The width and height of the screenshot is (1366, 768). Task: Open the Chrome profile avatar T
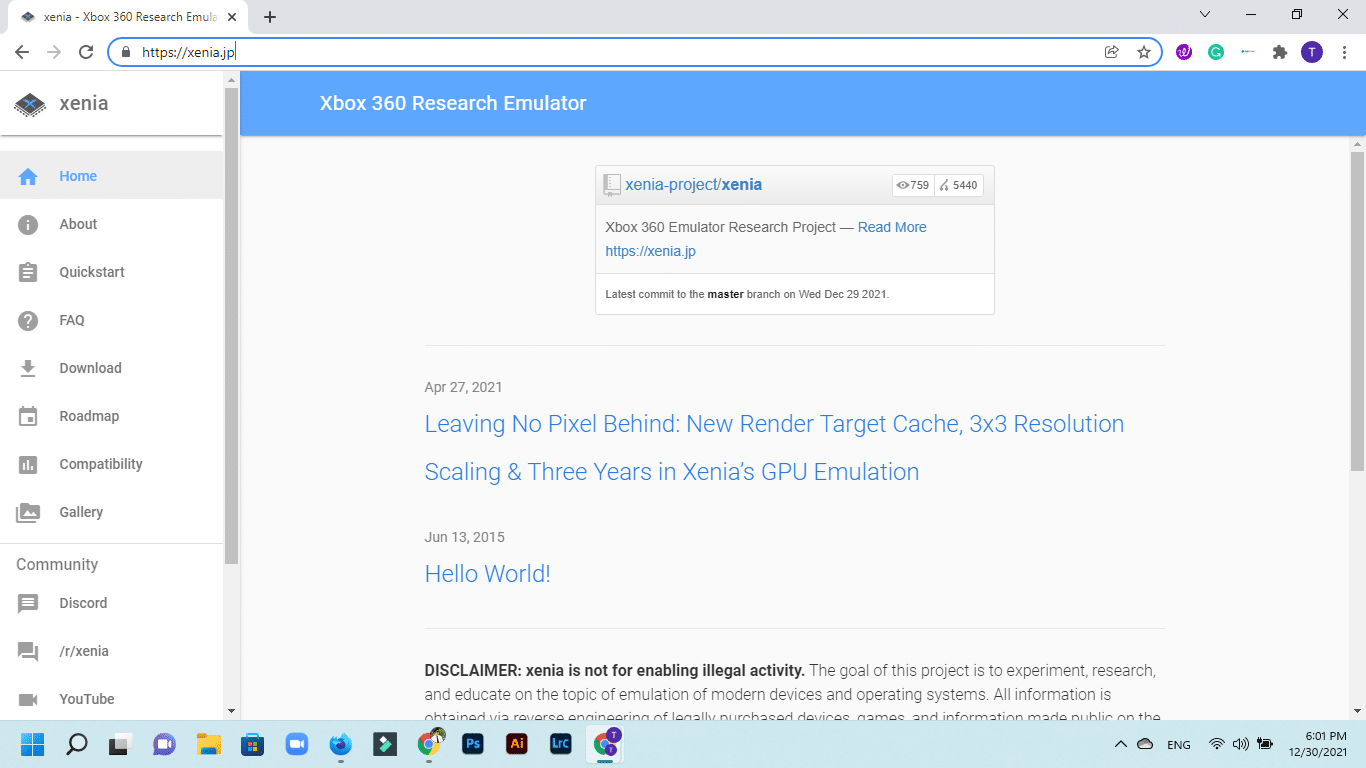[x=1311, y=52]
